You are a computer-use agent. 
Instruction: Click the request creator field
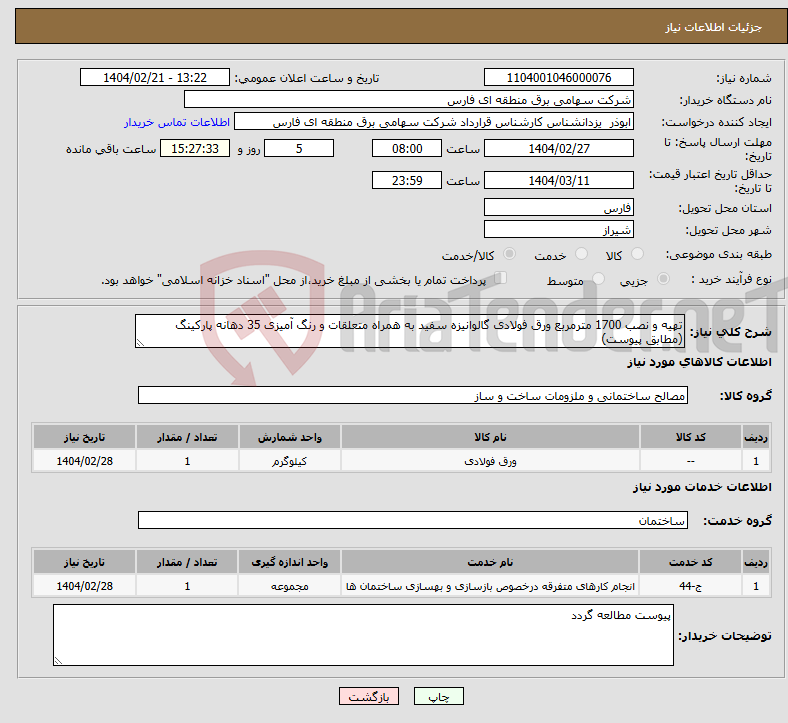(x=434, y=122)
